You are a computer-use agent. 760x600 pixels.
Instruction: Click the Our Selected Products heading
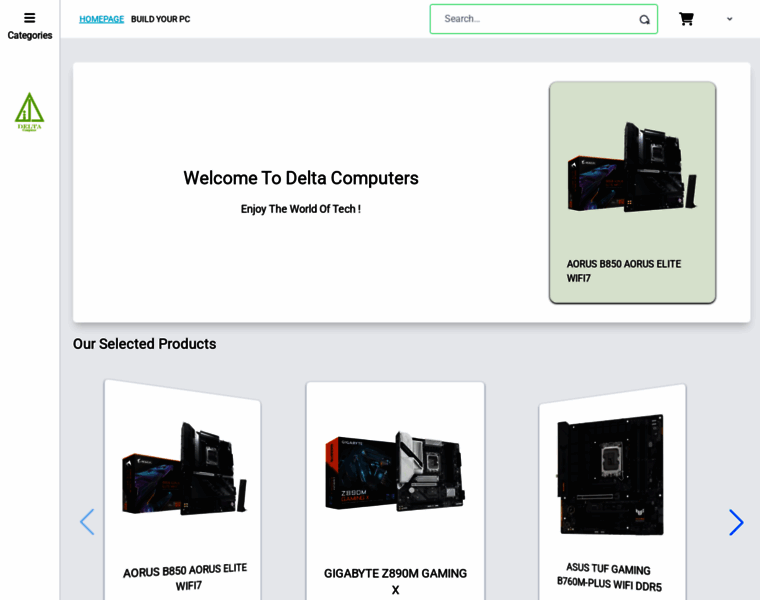coord(144,344)
